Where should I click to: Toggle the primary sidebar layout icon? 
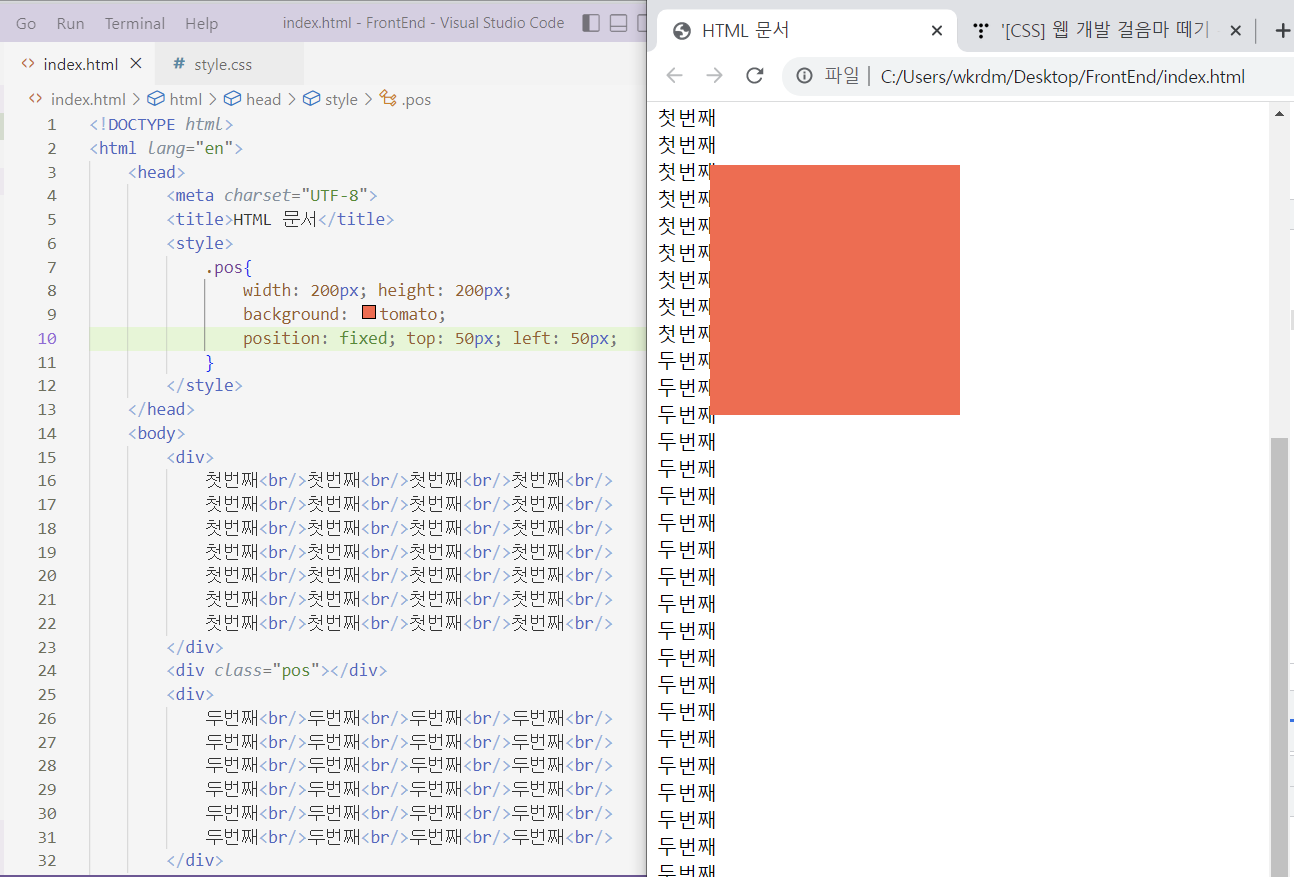click(591, 23)
